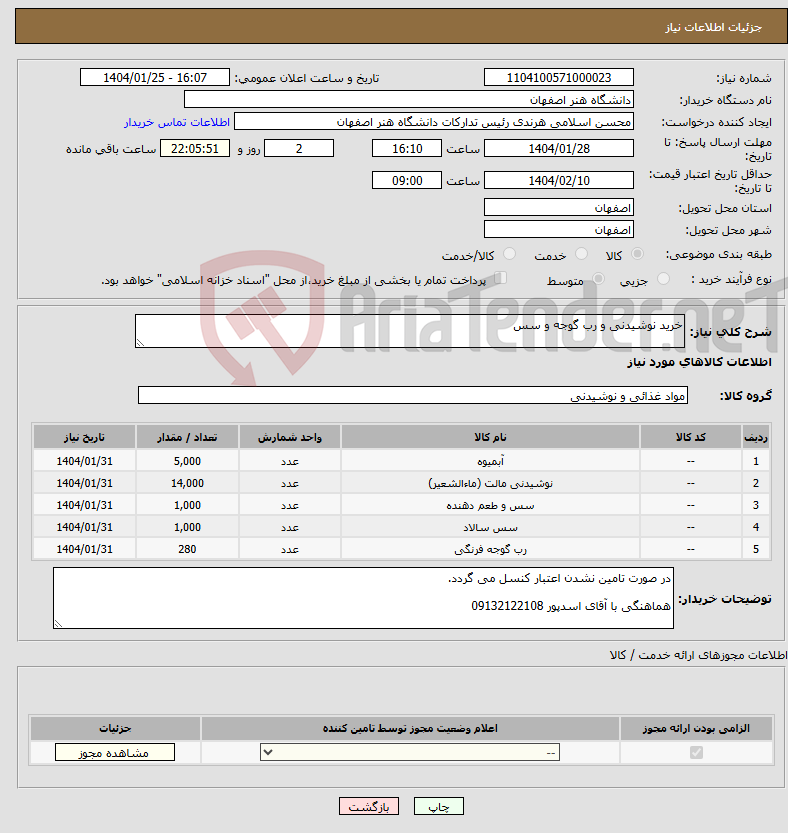Click the date cell of آبمیوه row
Screen dimensions: 788x833
(84, 461)
